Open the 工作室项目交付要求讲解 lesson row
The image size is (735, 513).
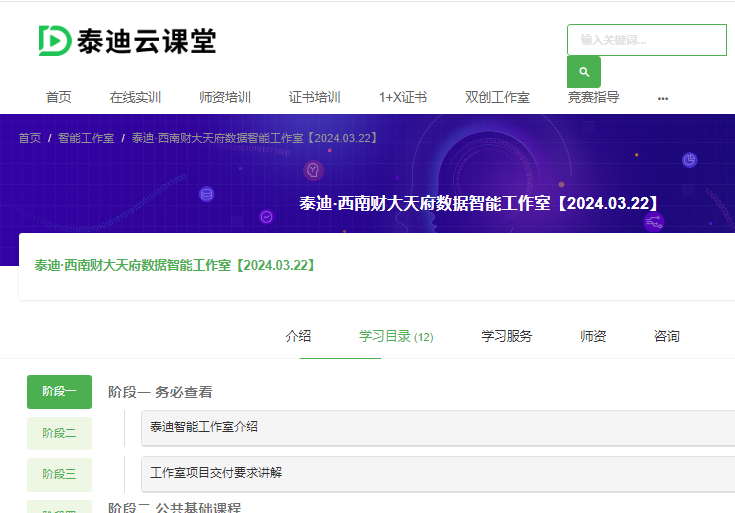pyautogui.click(x=438, y=474)
